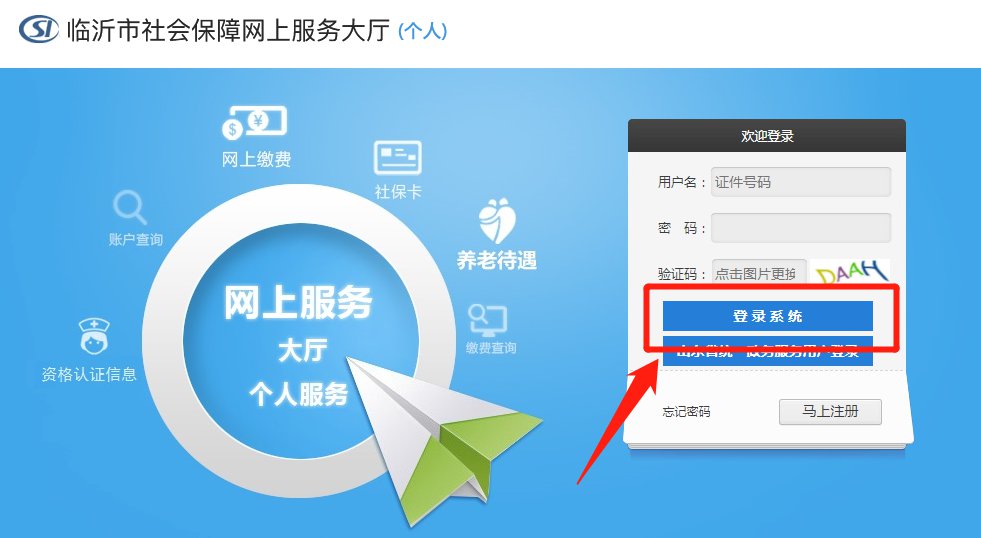Click the SI logo in header
The height and width of the screenshot is (538, 981).
39,29
